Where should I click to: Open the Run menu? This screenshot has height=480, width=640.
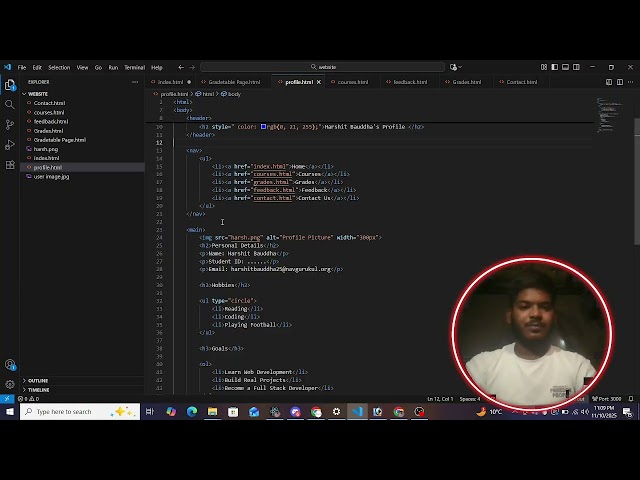113,67
